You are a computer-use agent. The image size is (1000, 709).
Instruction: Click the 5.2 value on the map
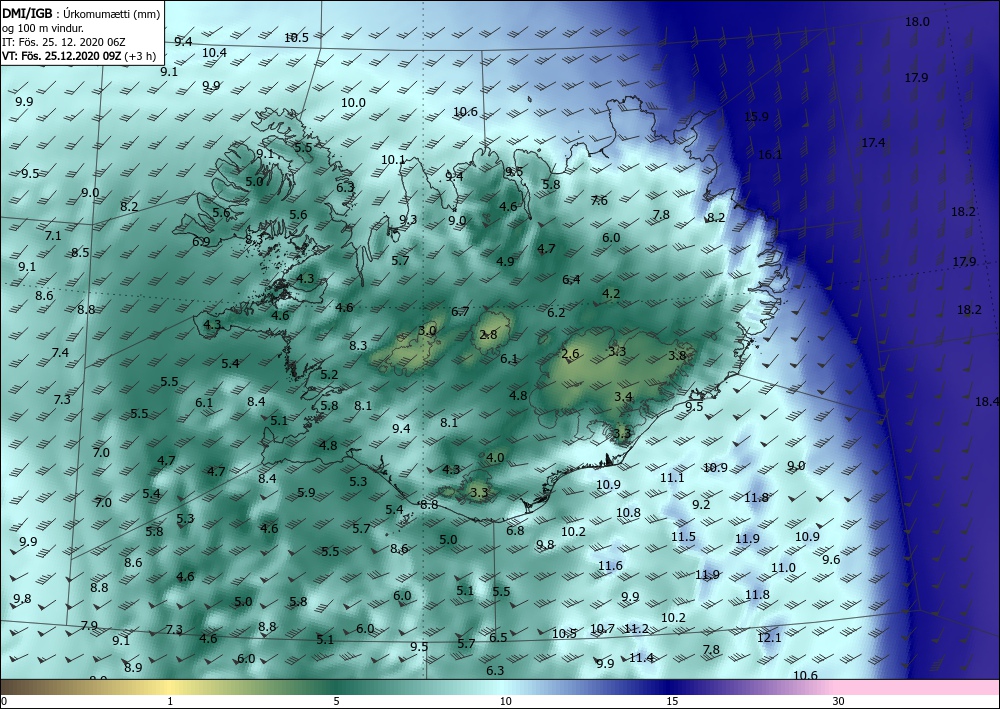[329, 374]
